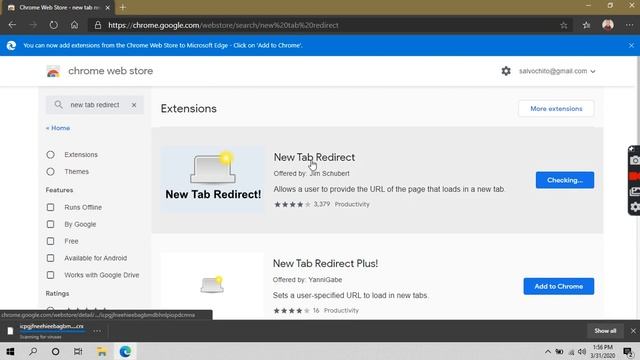The image size is (640, 360).
Task: Click the Productivity category under New Tab Redirect
Action: [352, 204]
